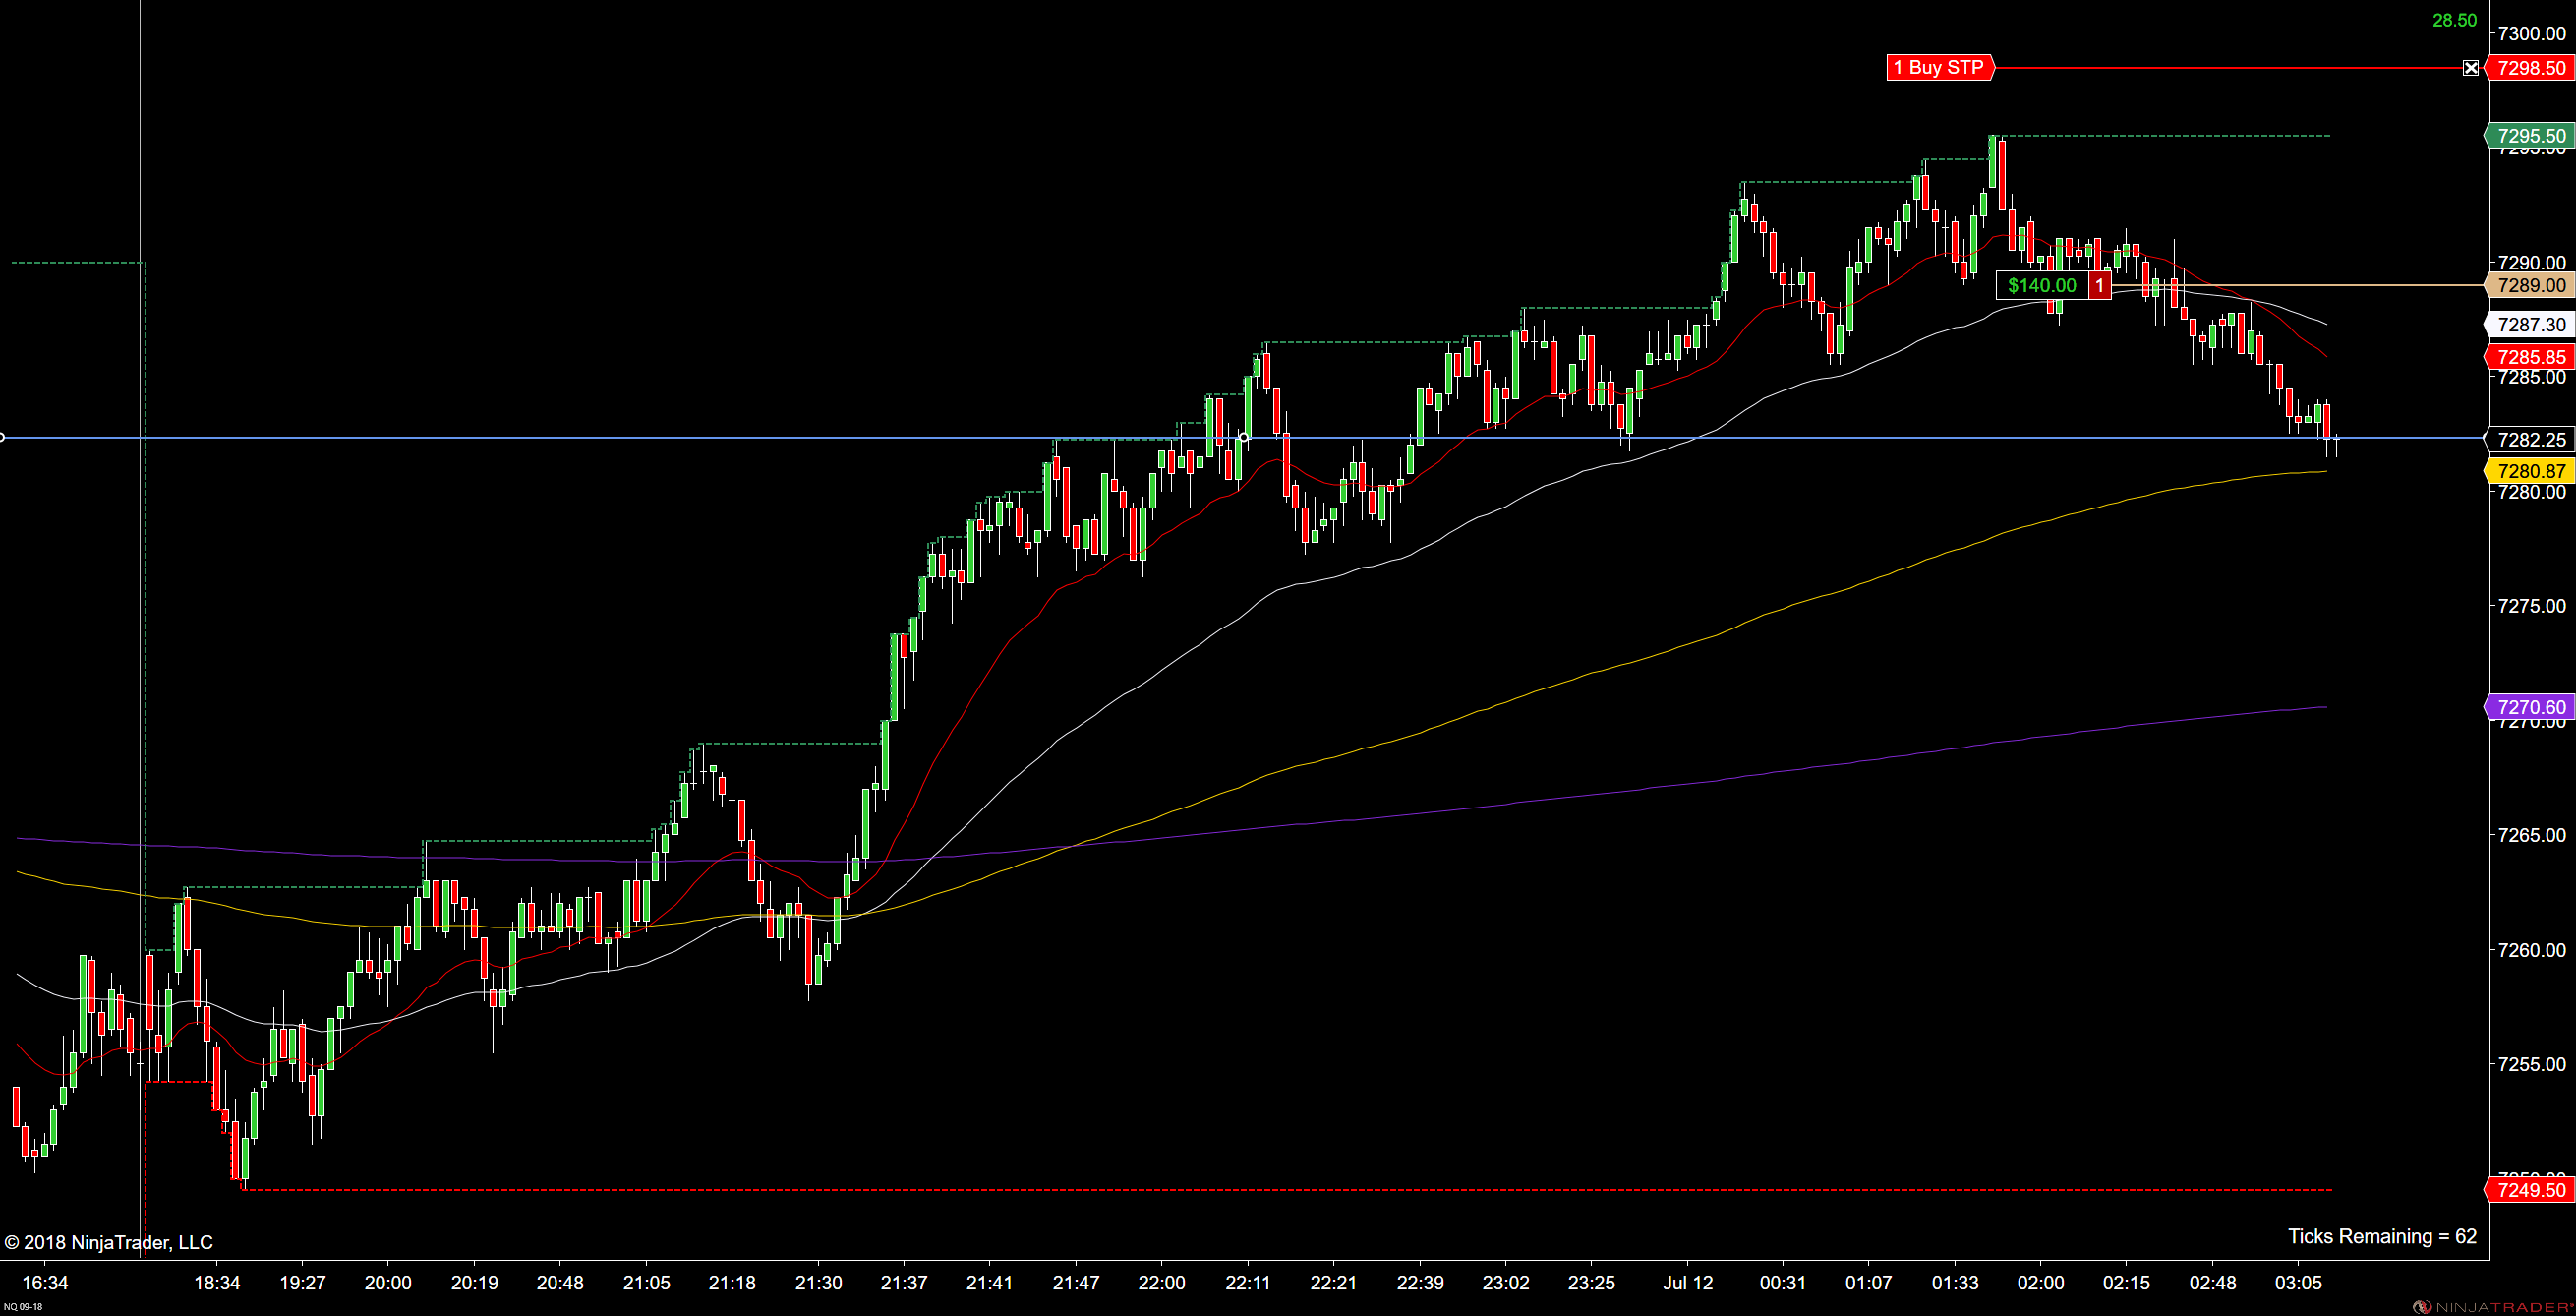Click the red 7249.50 low price marker
The height and width of the screenshot is (1316, 2576).
tap(2530, 1190)
